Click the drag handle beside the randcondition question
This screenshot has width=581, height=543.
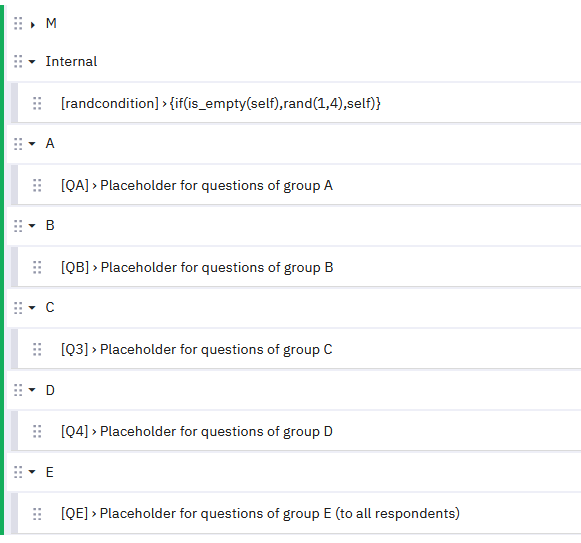tap(37, 103)
